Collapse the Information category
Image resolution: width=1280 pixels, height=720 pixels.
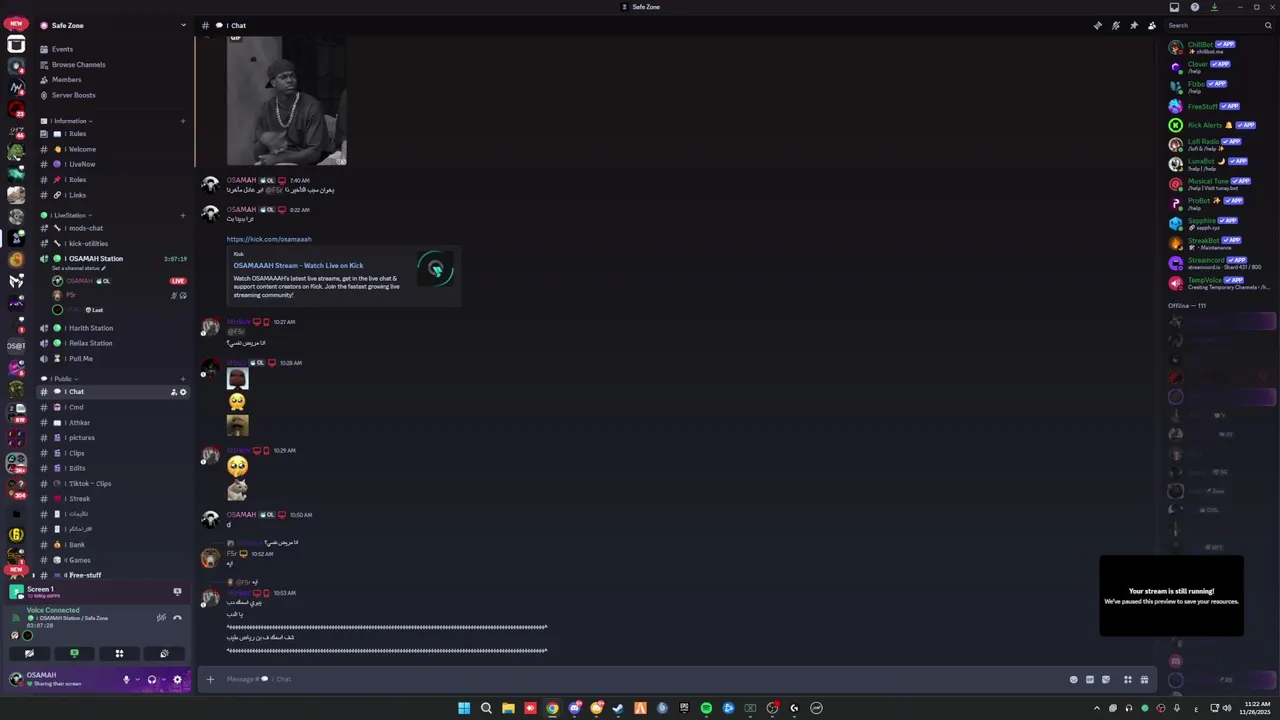tap(72, 121)
